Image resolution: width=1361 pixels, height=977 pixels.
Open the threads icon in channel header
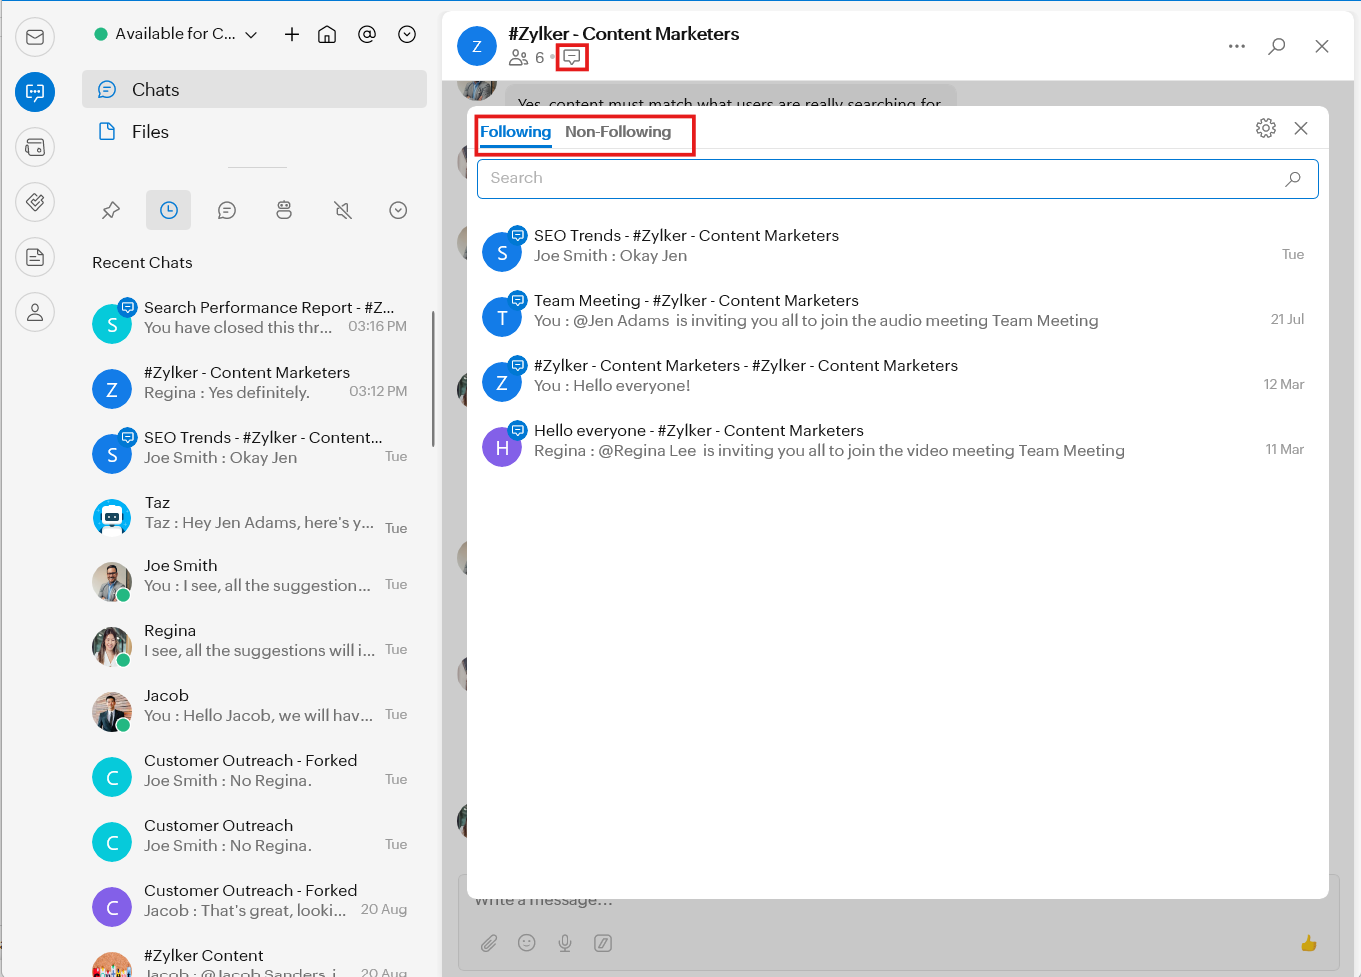click(x=572, y=58)
